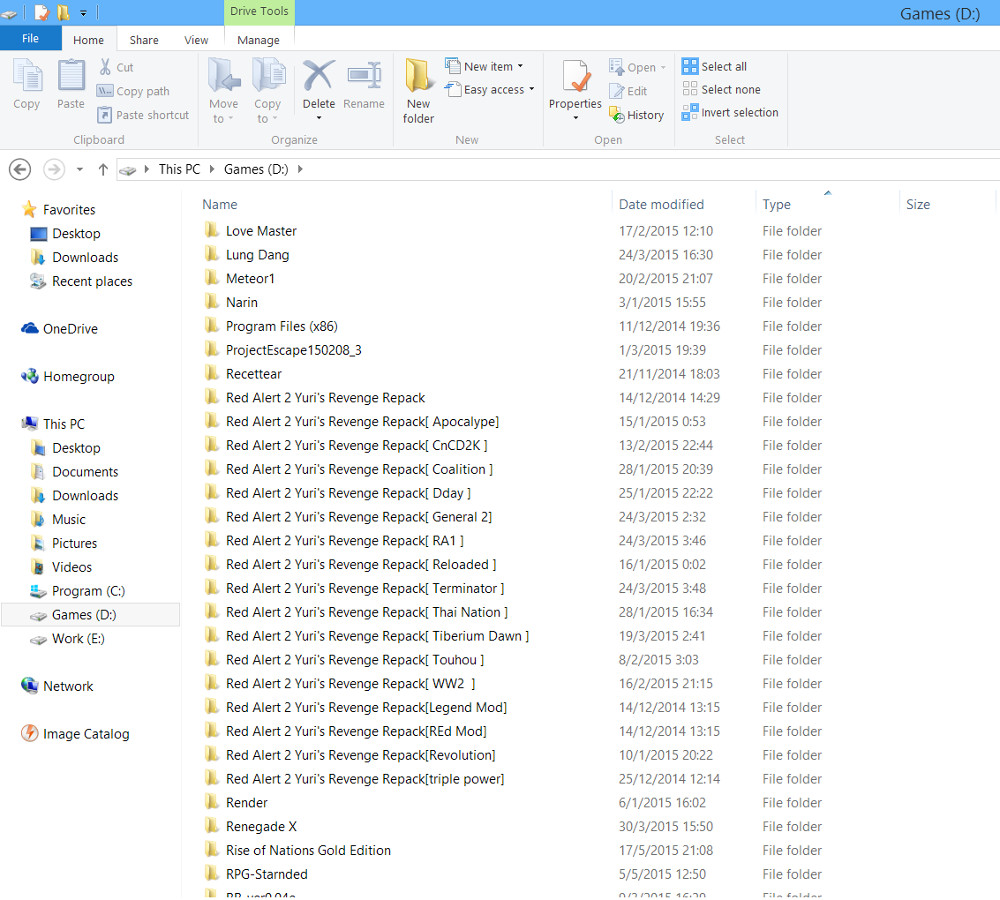
Task: Open the Move to menu
Action: (x=224, y=91)
